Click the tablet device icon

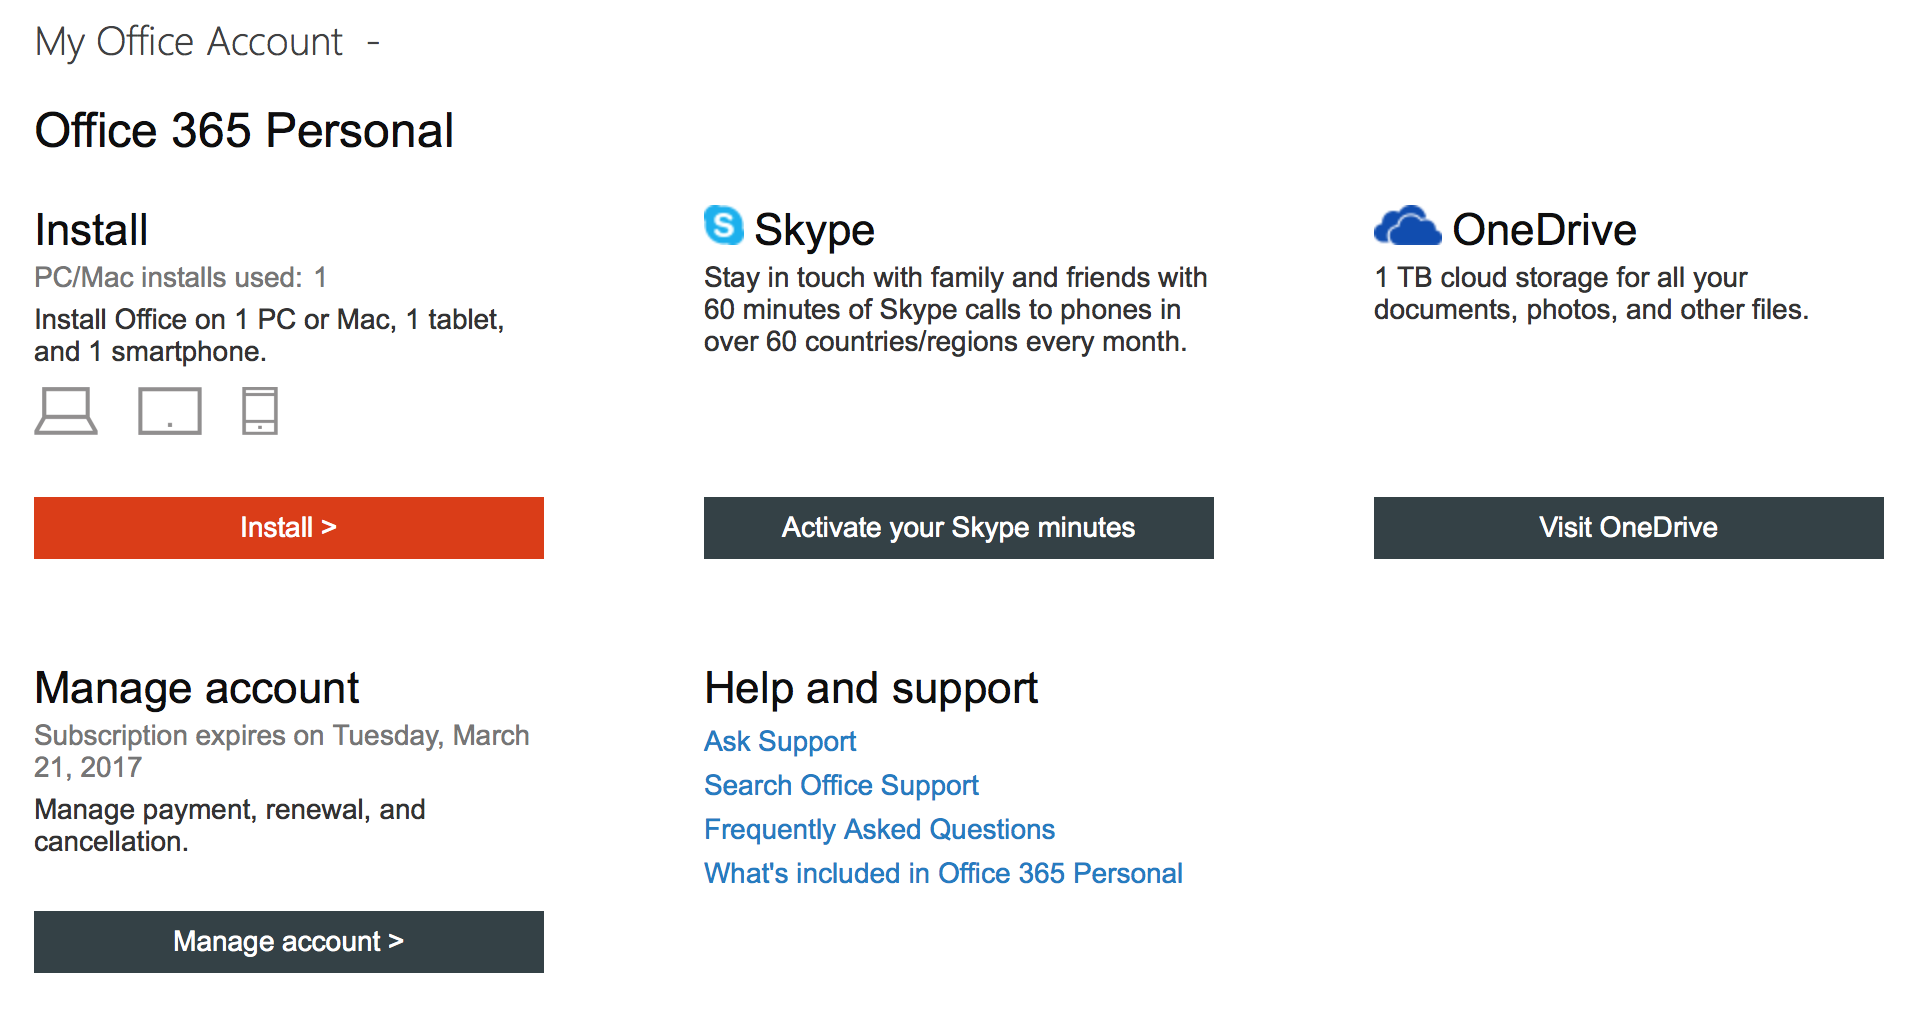(x=169, y=411)
